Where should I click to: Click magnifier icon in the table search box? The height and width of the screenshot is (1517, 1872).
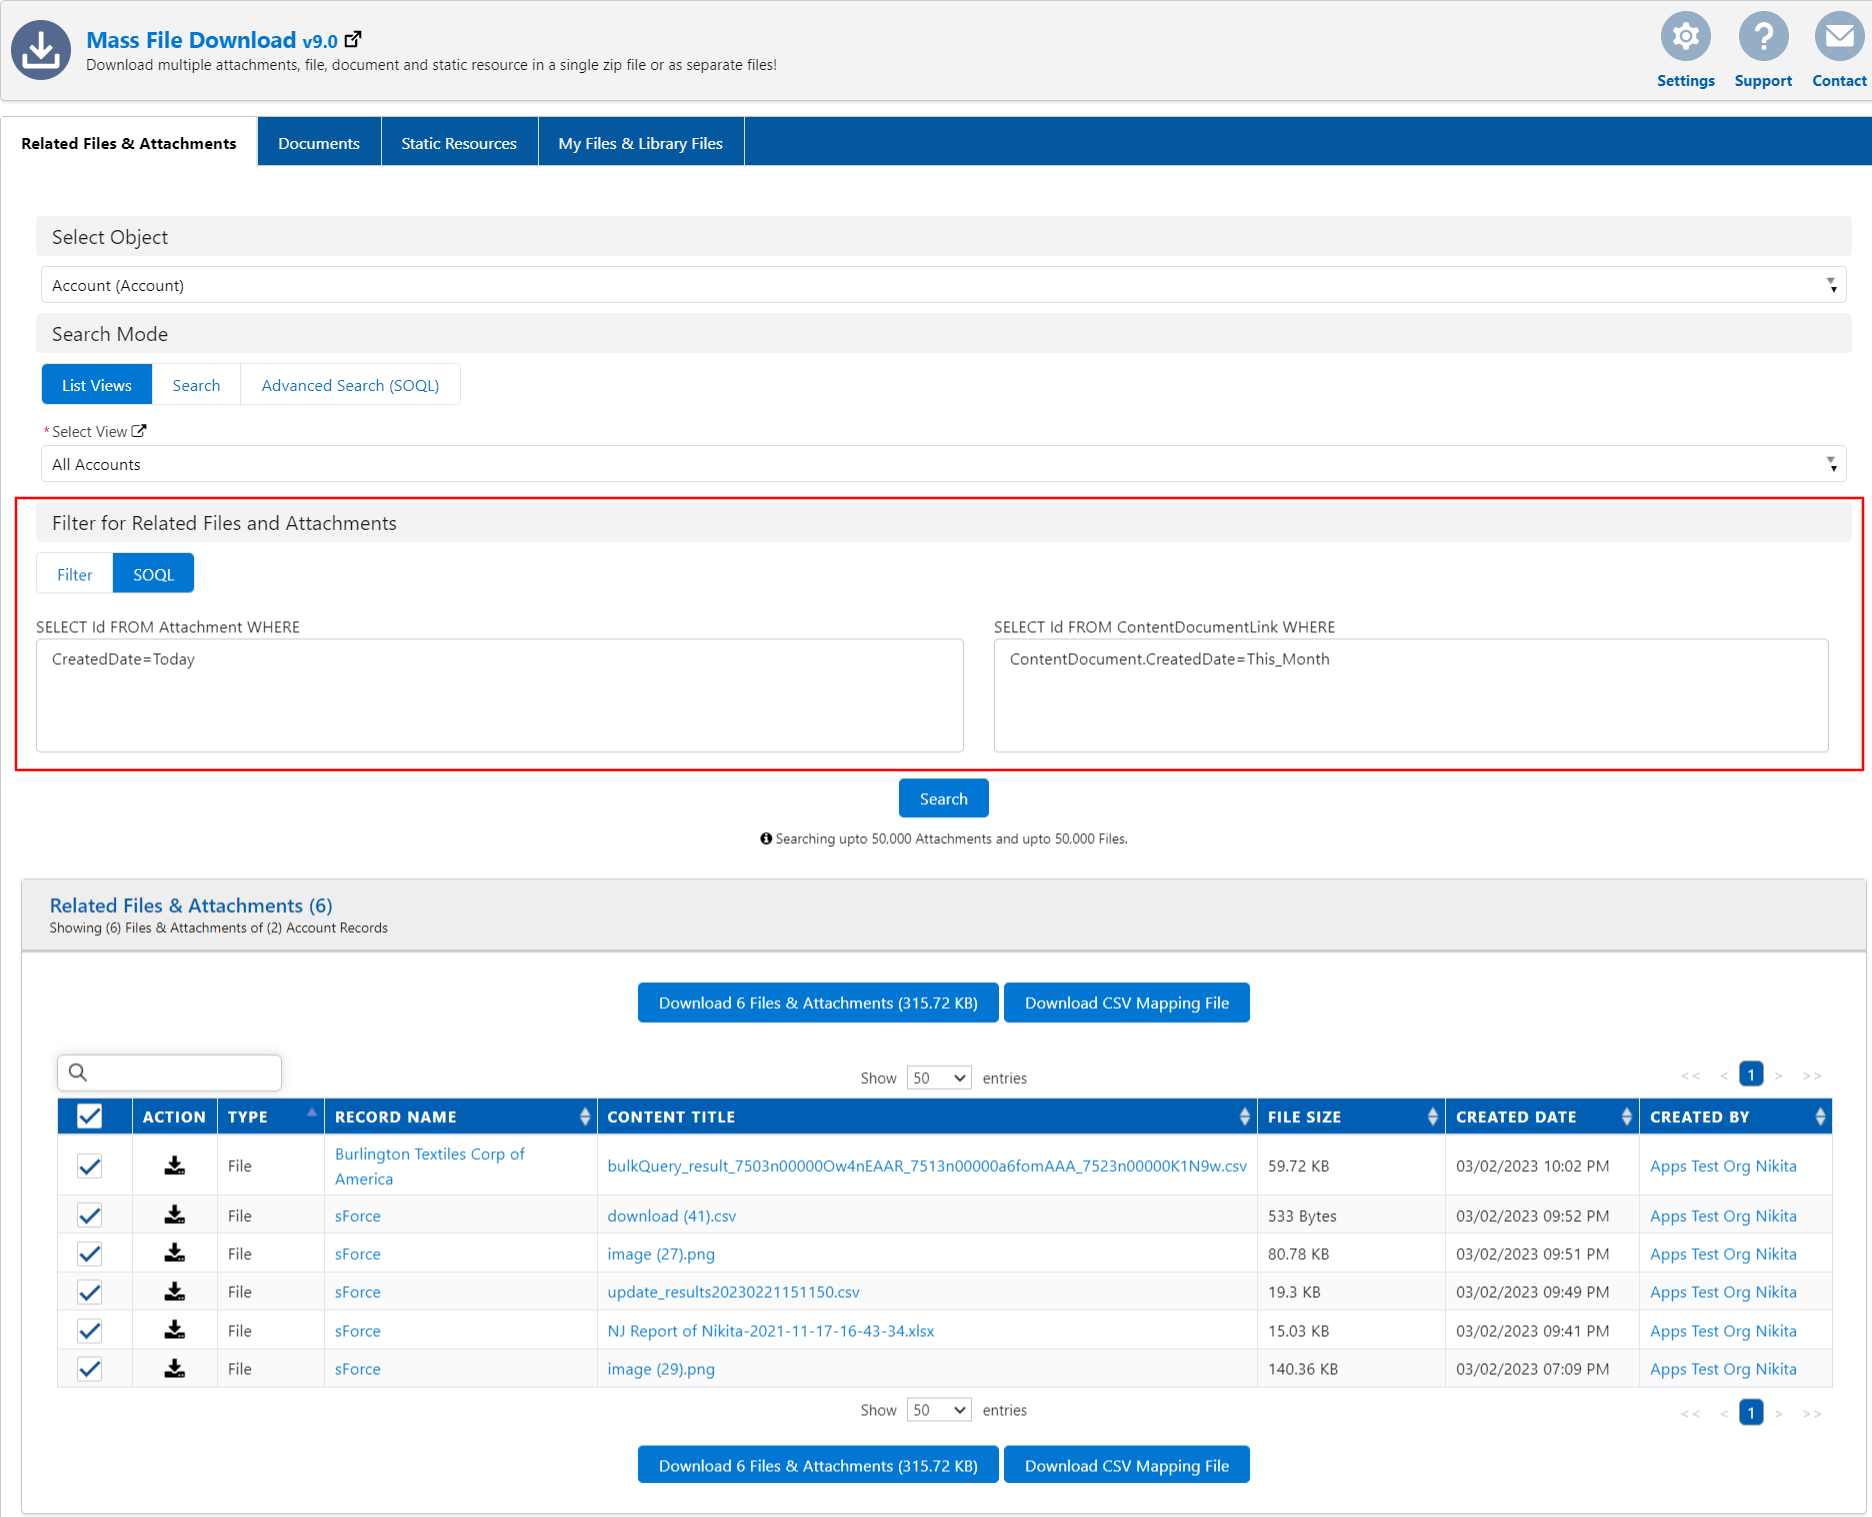pos(78,1072)
